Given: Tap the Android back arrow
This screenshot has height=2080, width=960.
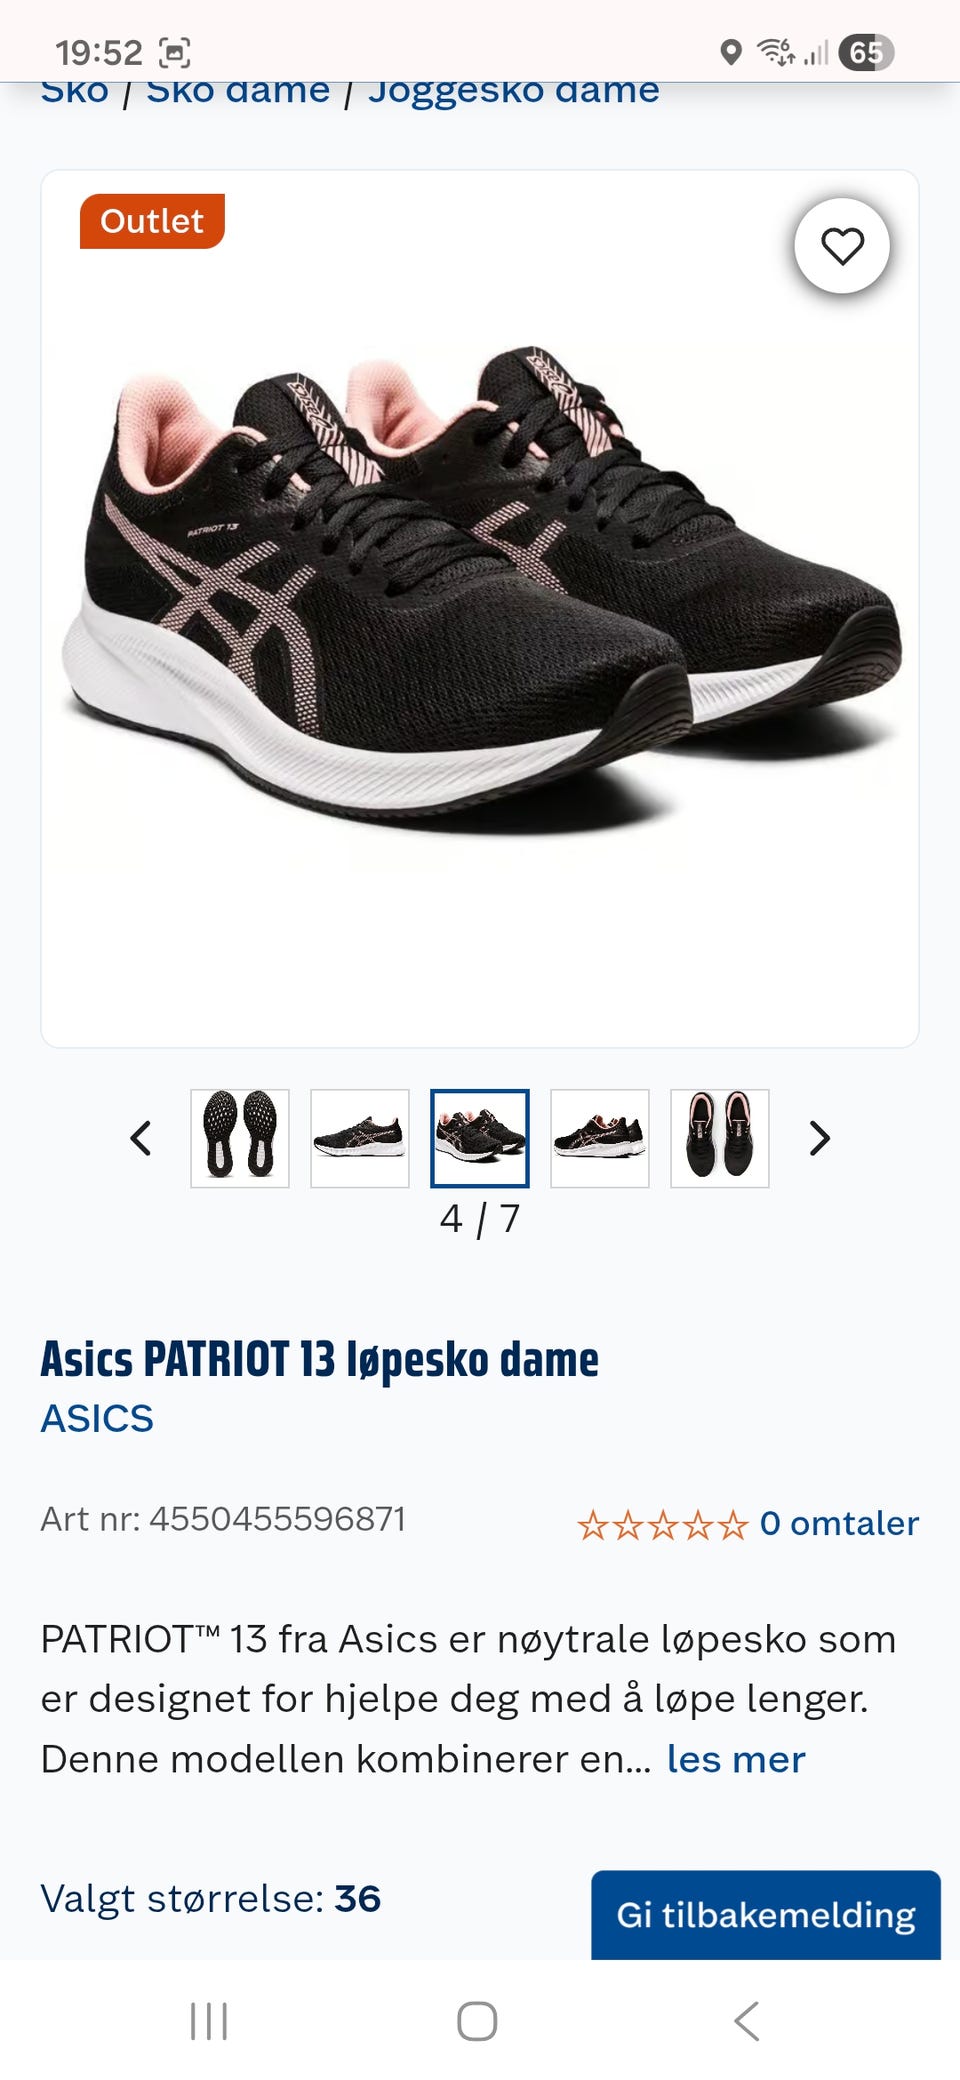Looking at the screenshot, I should point(746,2021).
